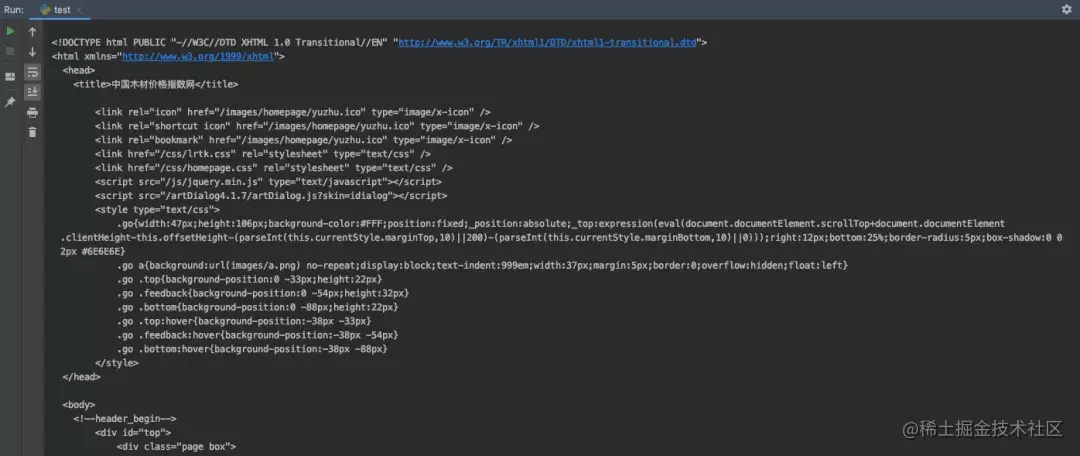Click the .go .top{background-position line
This screenshot has height=456, width=1080.
tap(249, 279)
